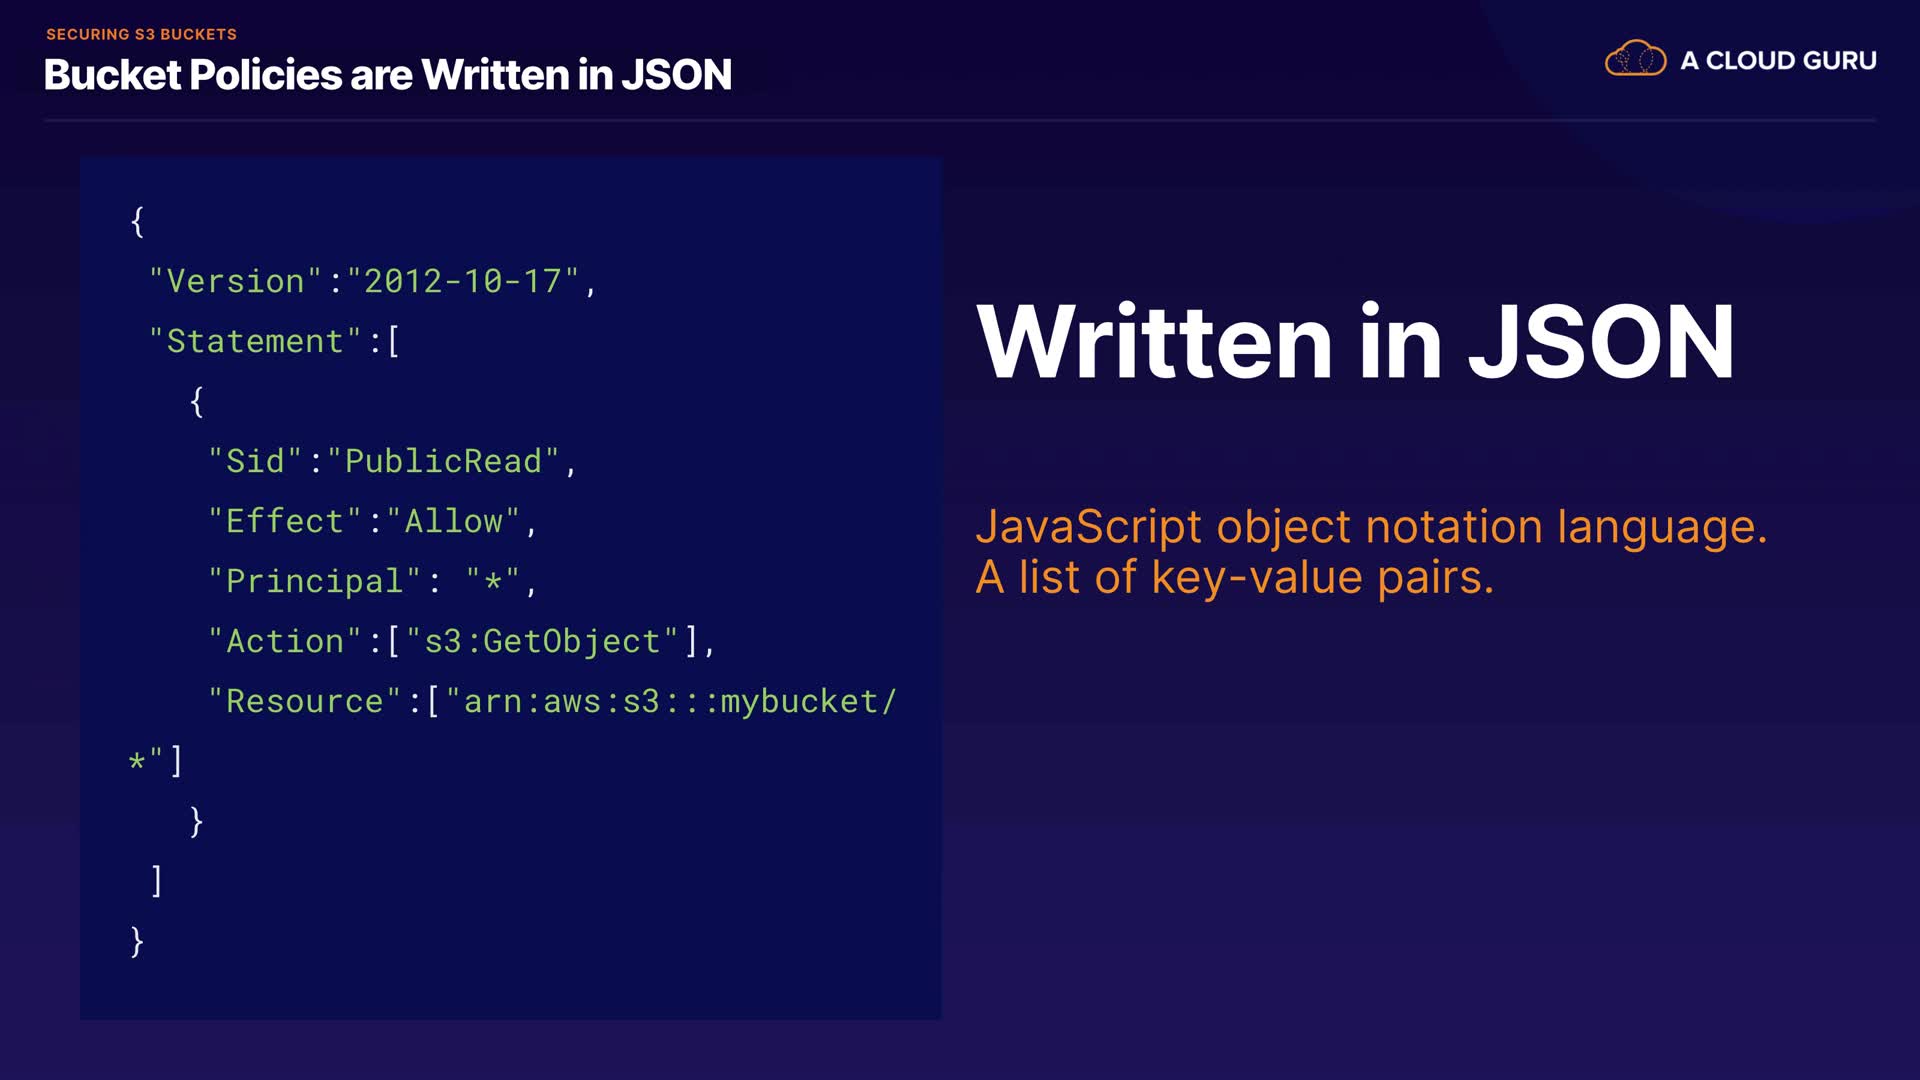Click the "Version":"2012-10-17" code line

[372, 281]
